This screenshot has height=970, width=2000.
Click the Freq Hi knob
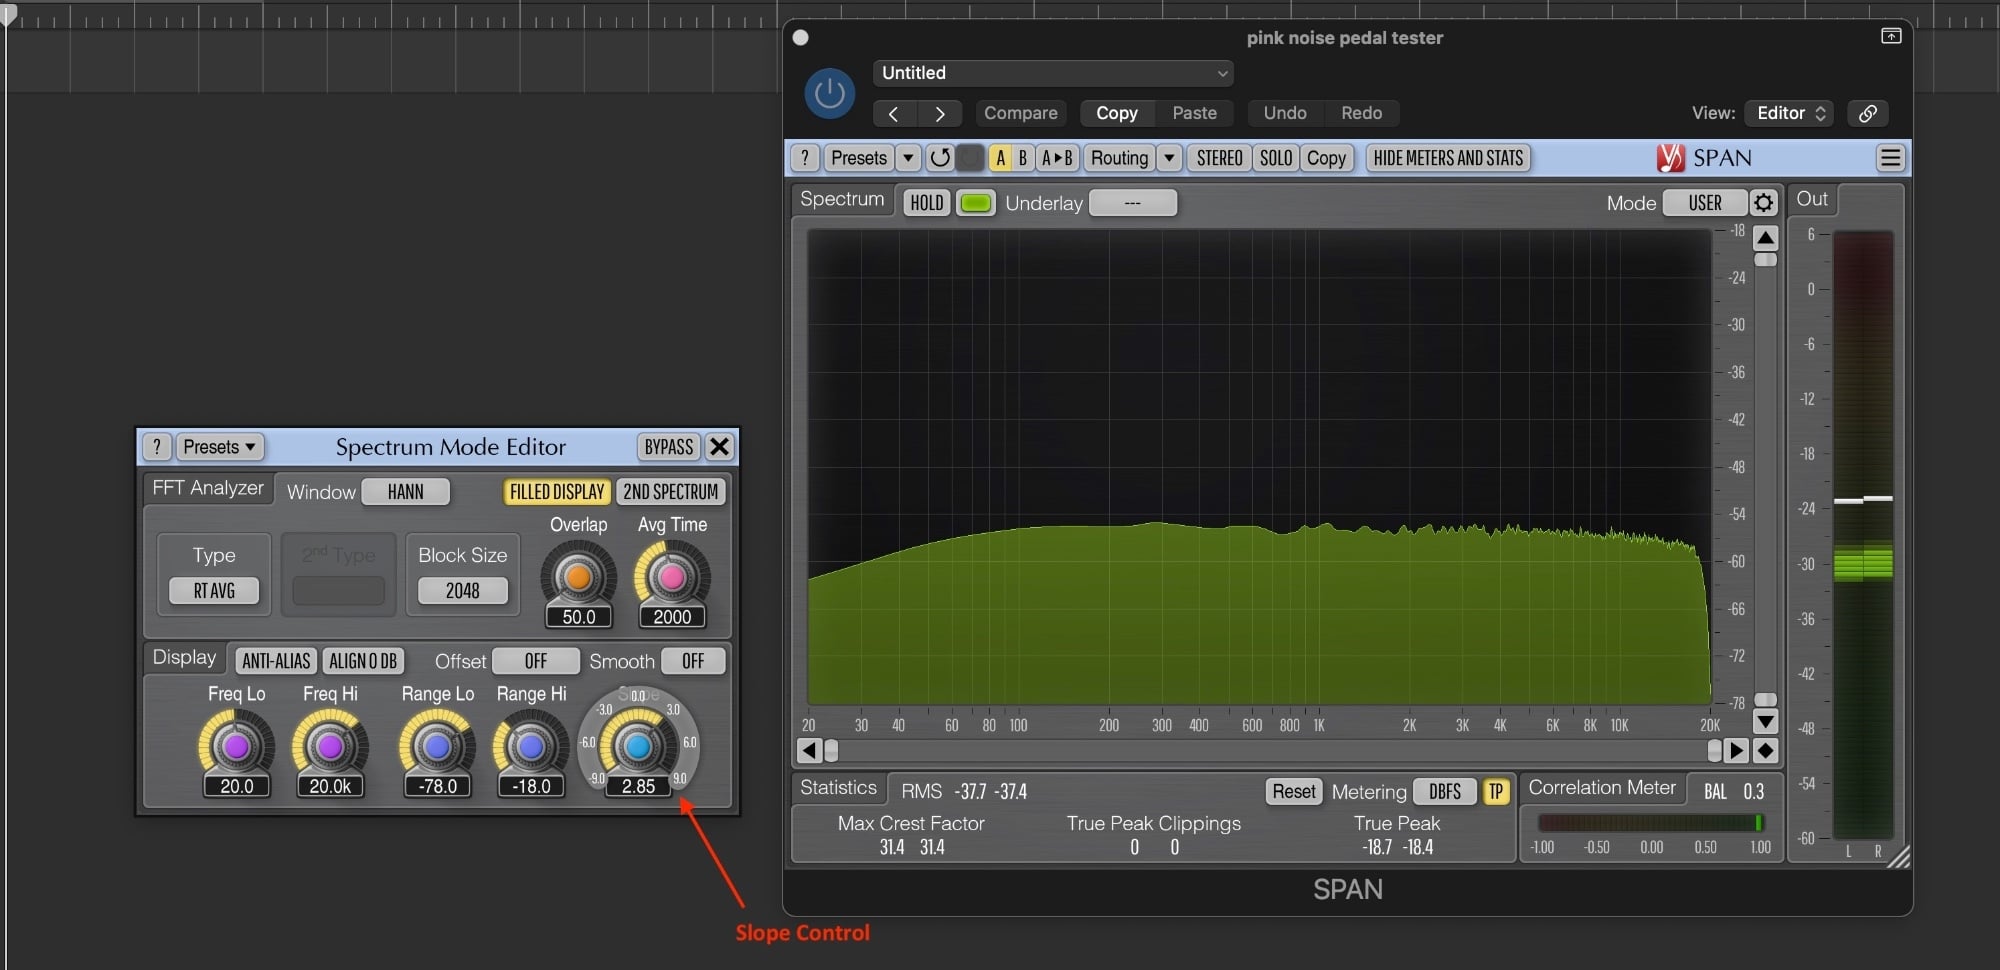(330, 746)
